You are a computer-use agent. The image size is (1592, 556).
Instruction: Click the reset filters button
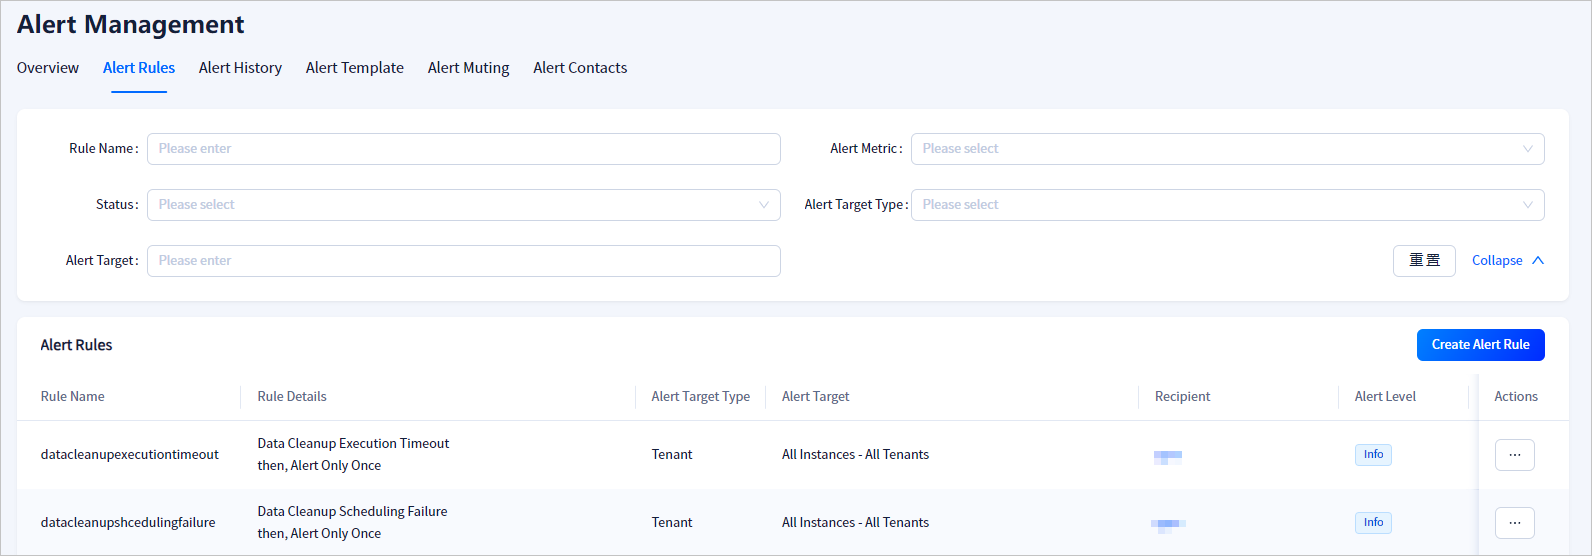tap(1424, 261)
